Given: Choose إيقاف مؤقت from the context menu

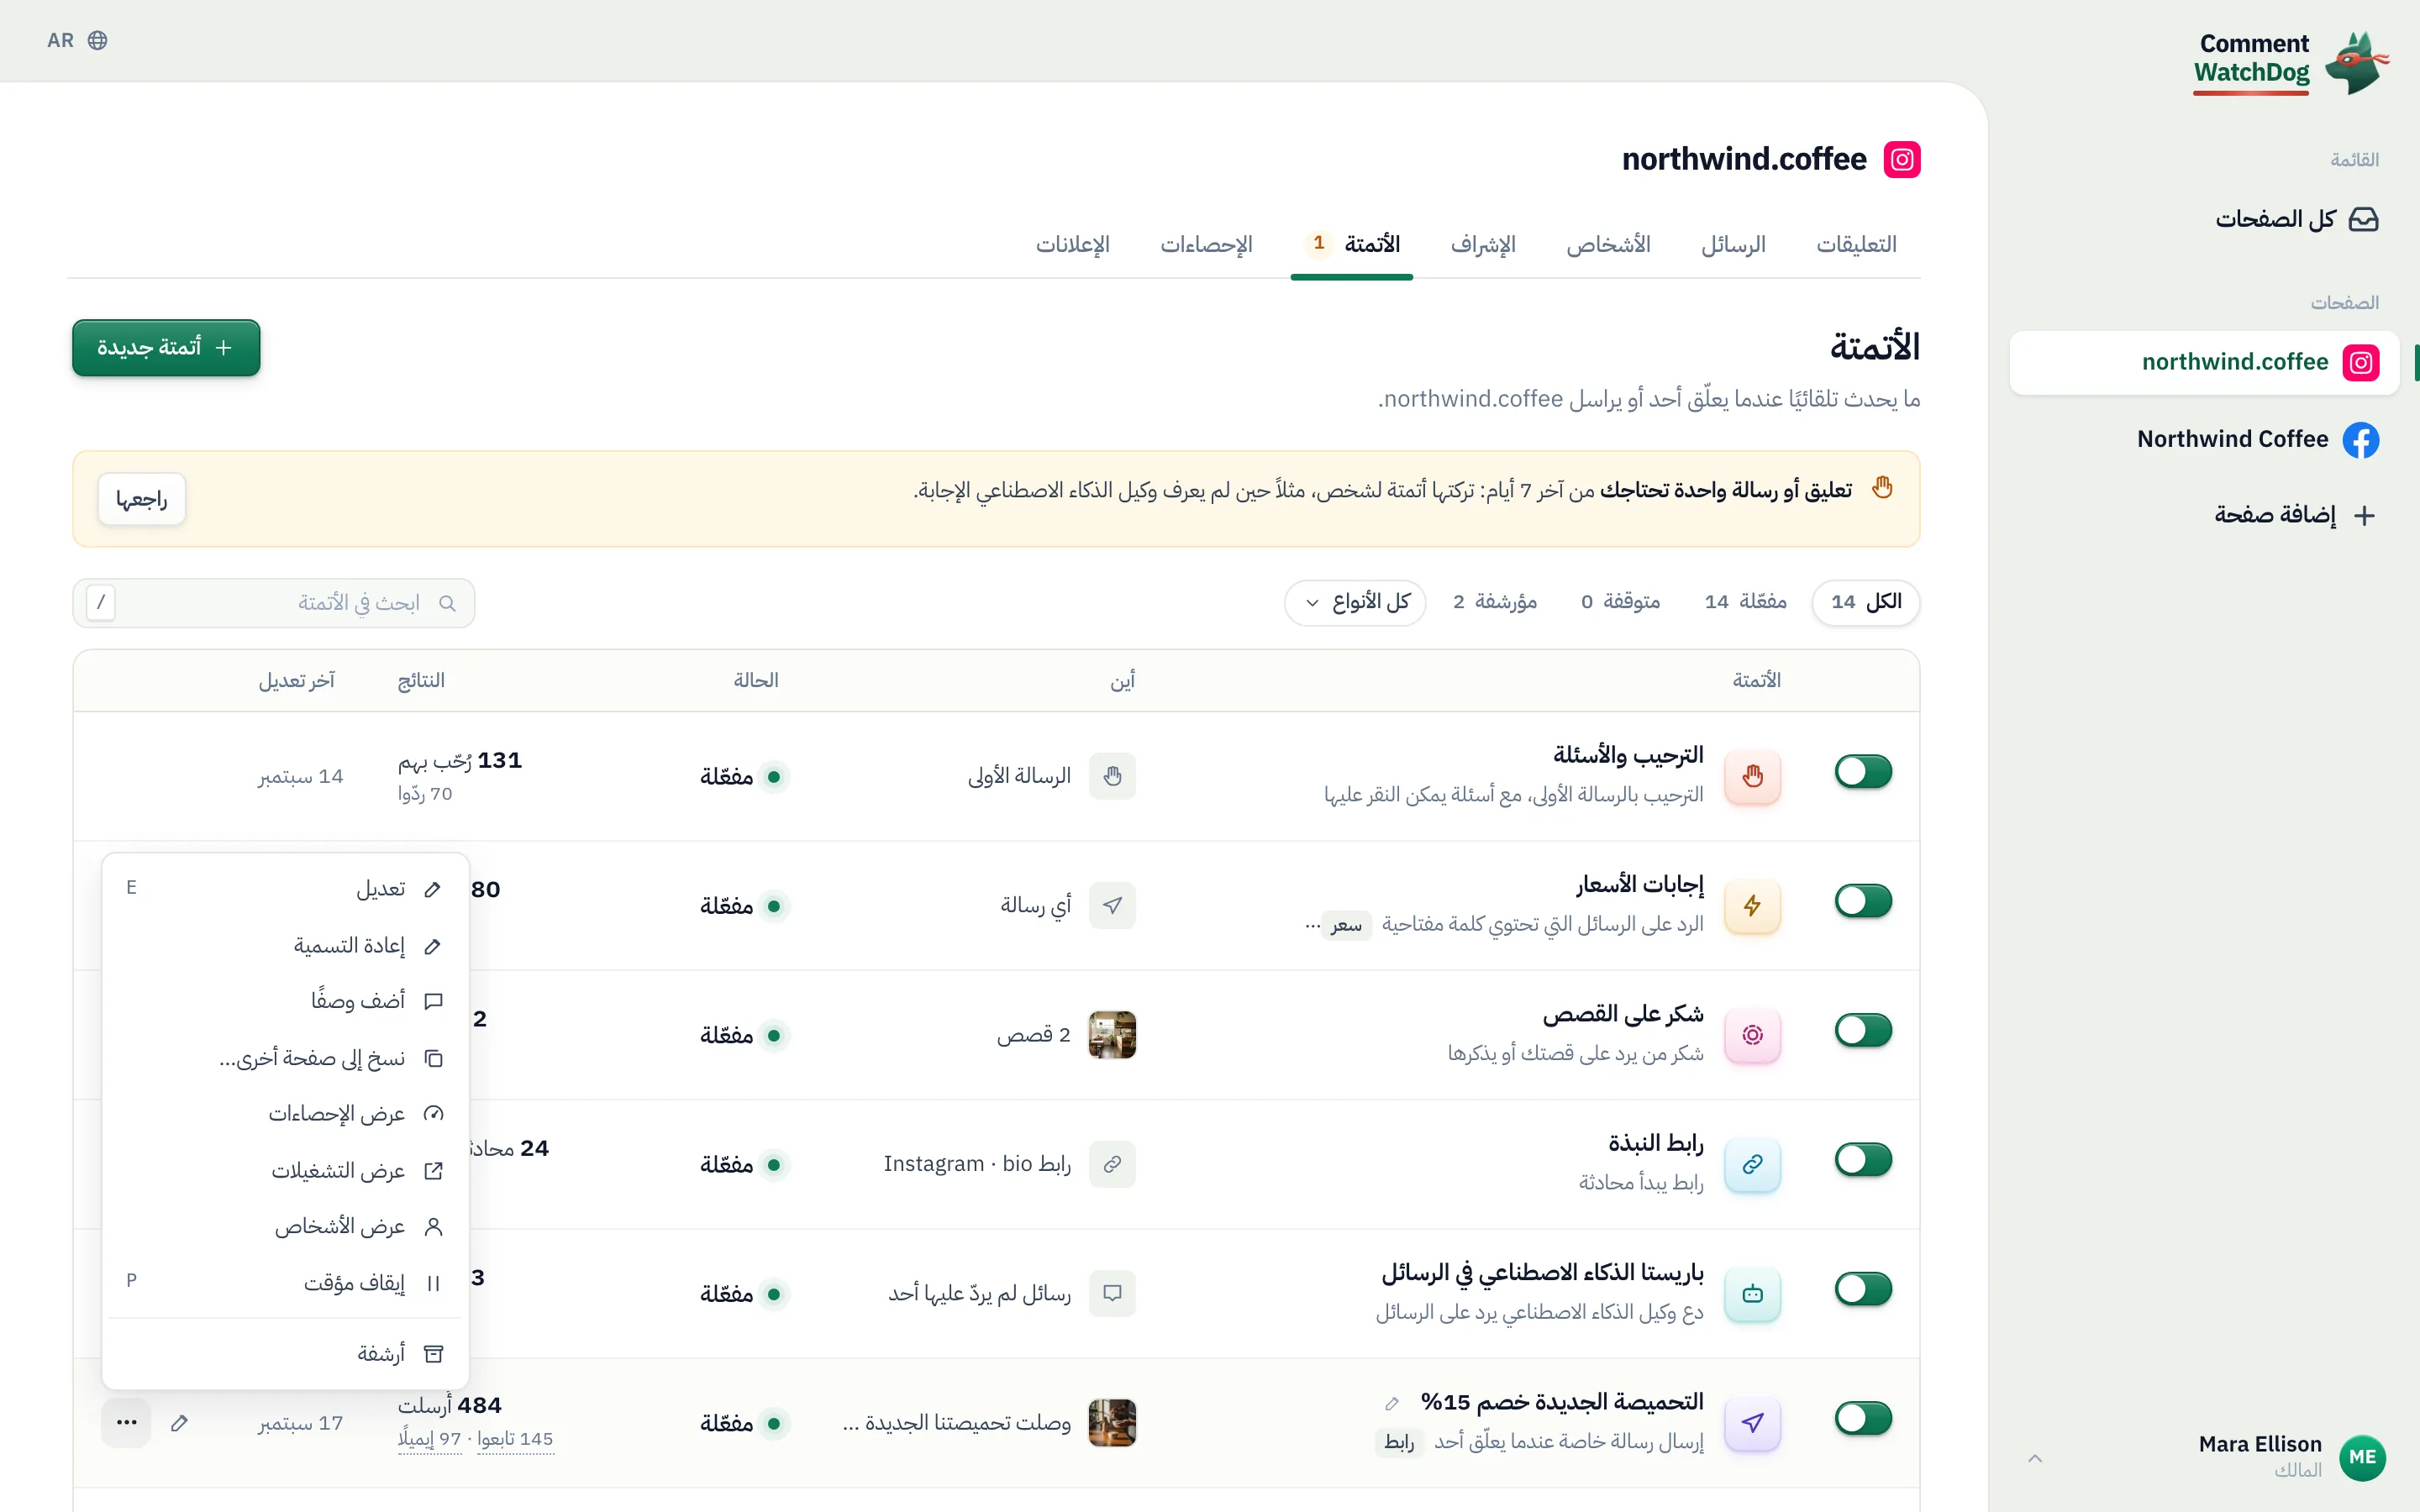Looking at the screenshot, I should pos(285,1283).
